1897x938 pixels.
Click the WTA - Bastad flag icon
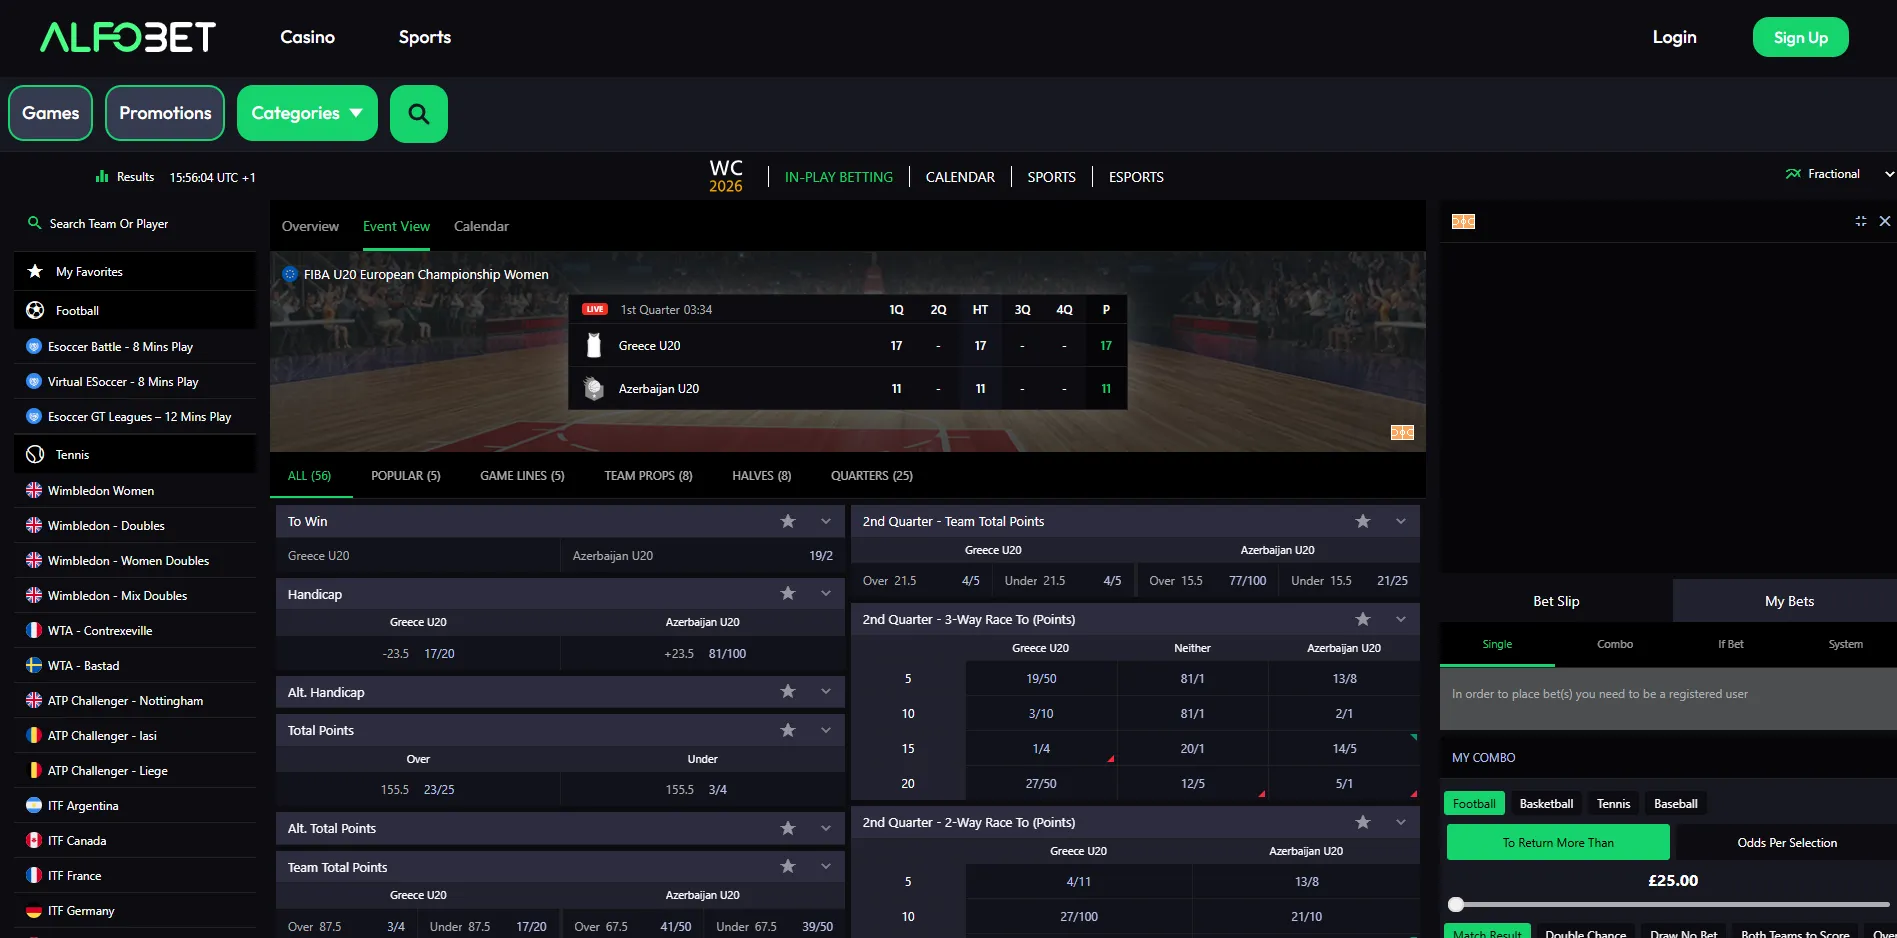click(34, 665)
